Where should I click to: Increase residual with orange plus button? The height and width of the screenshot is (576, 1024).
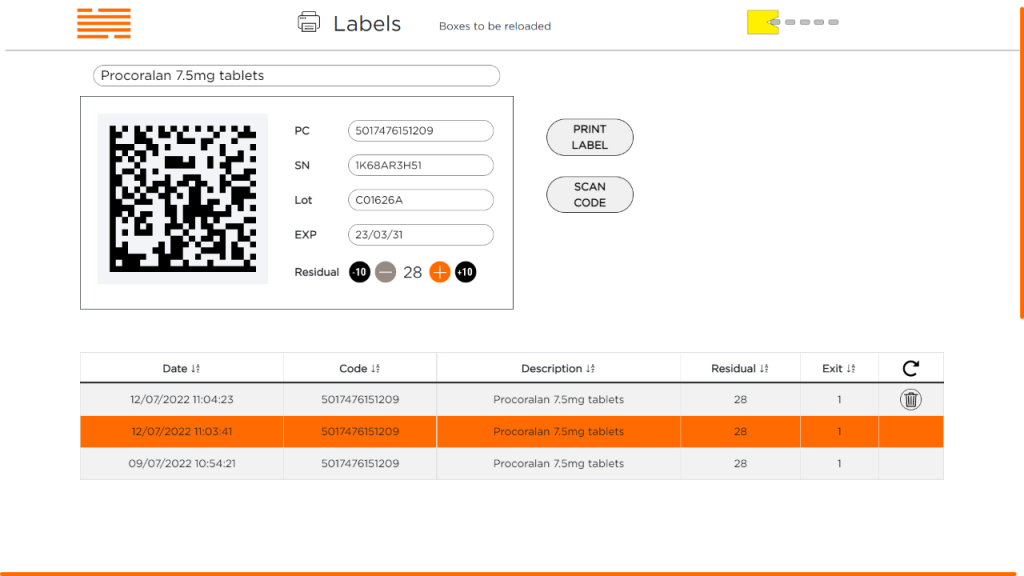click(440, 272)
